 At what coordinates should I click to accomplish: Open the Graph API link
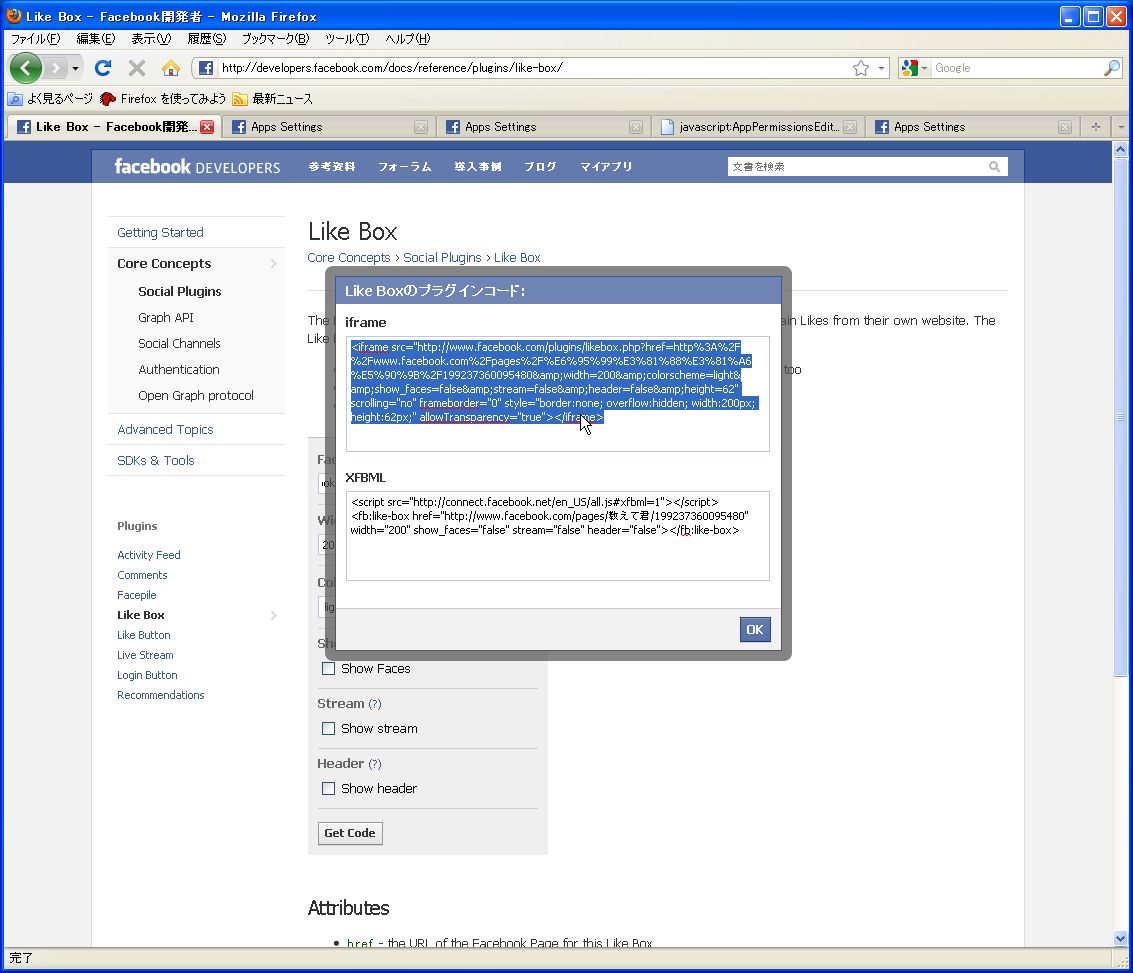(x=165, y=318)
